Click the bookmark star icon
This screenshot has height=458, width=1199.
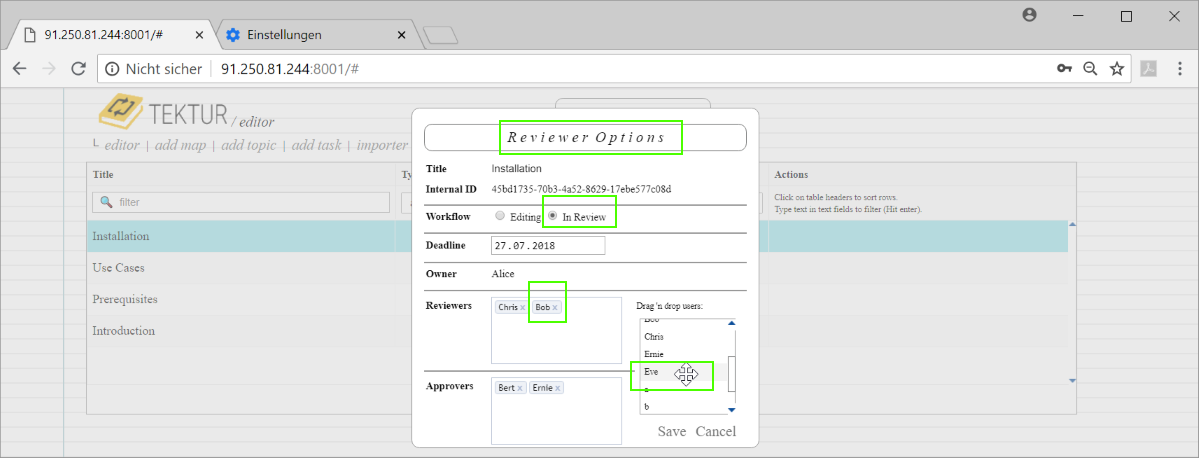[x=1117, y=69]
